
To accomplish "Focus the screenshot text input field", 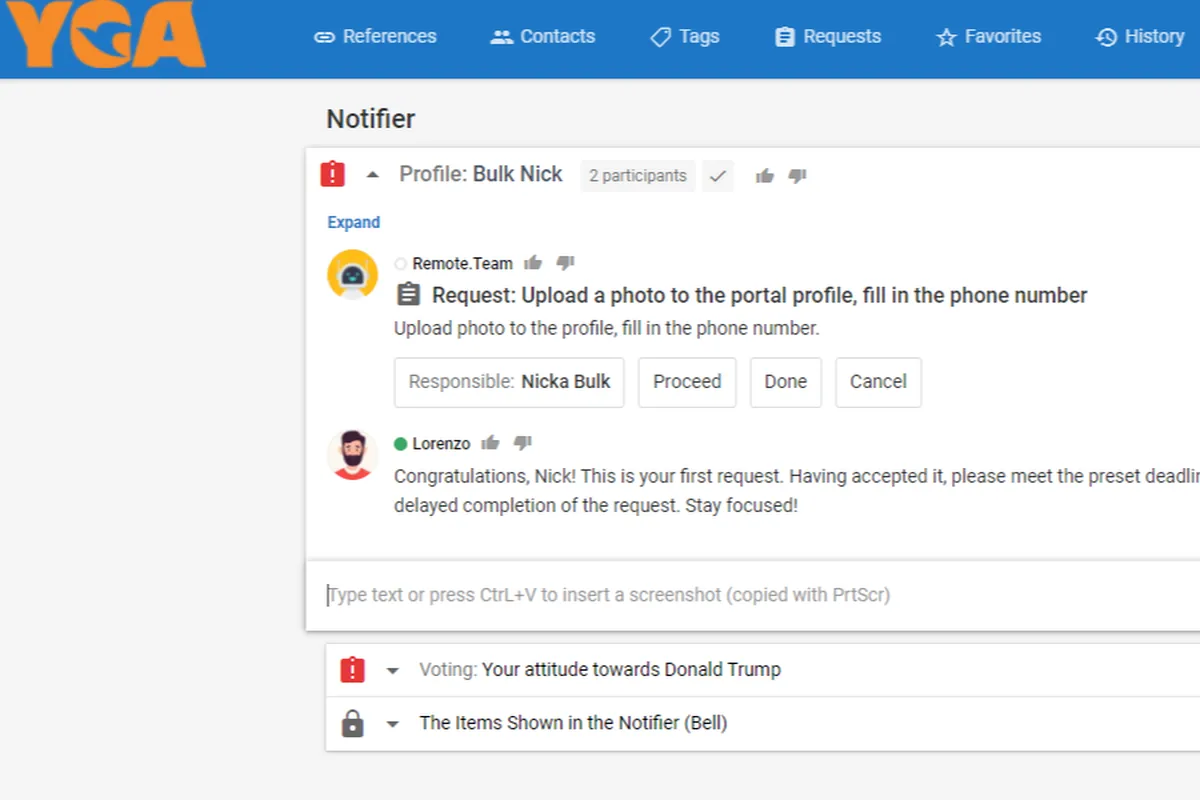I will coord(700,594).
